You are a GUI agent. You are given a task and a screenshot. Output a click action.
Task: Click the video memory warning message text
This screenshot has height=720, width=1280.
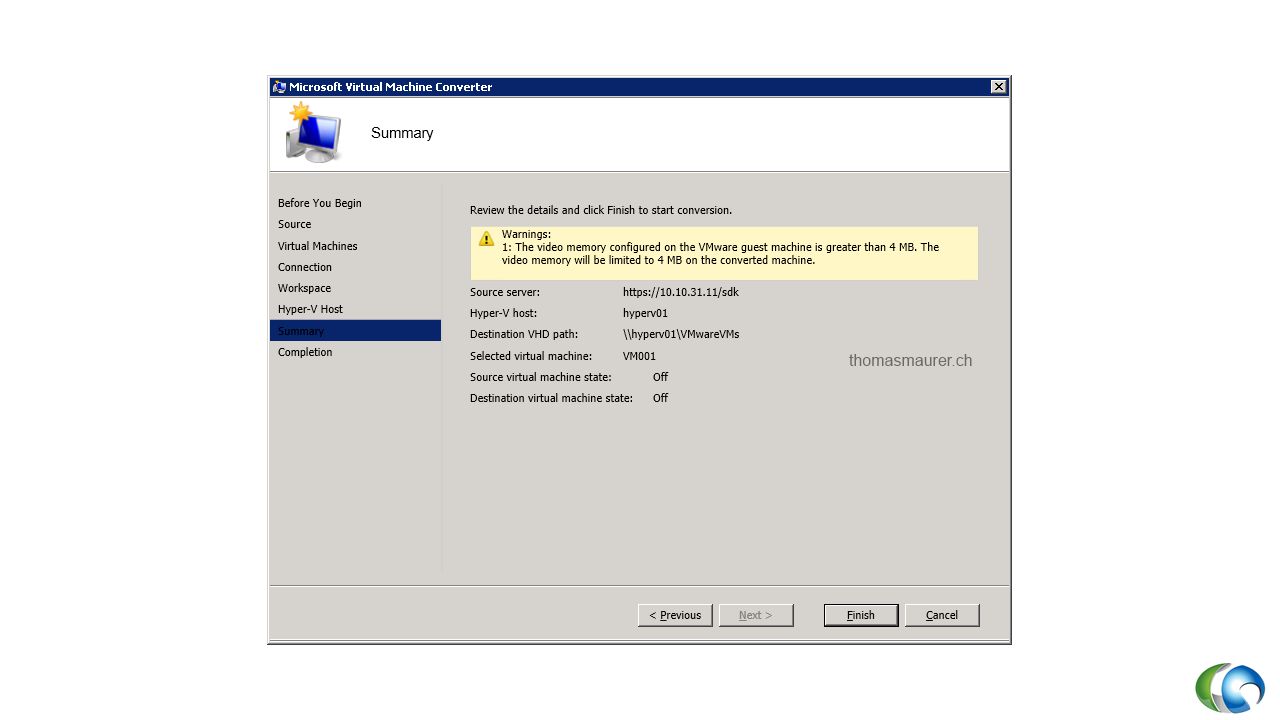click(x=720, y=253)
